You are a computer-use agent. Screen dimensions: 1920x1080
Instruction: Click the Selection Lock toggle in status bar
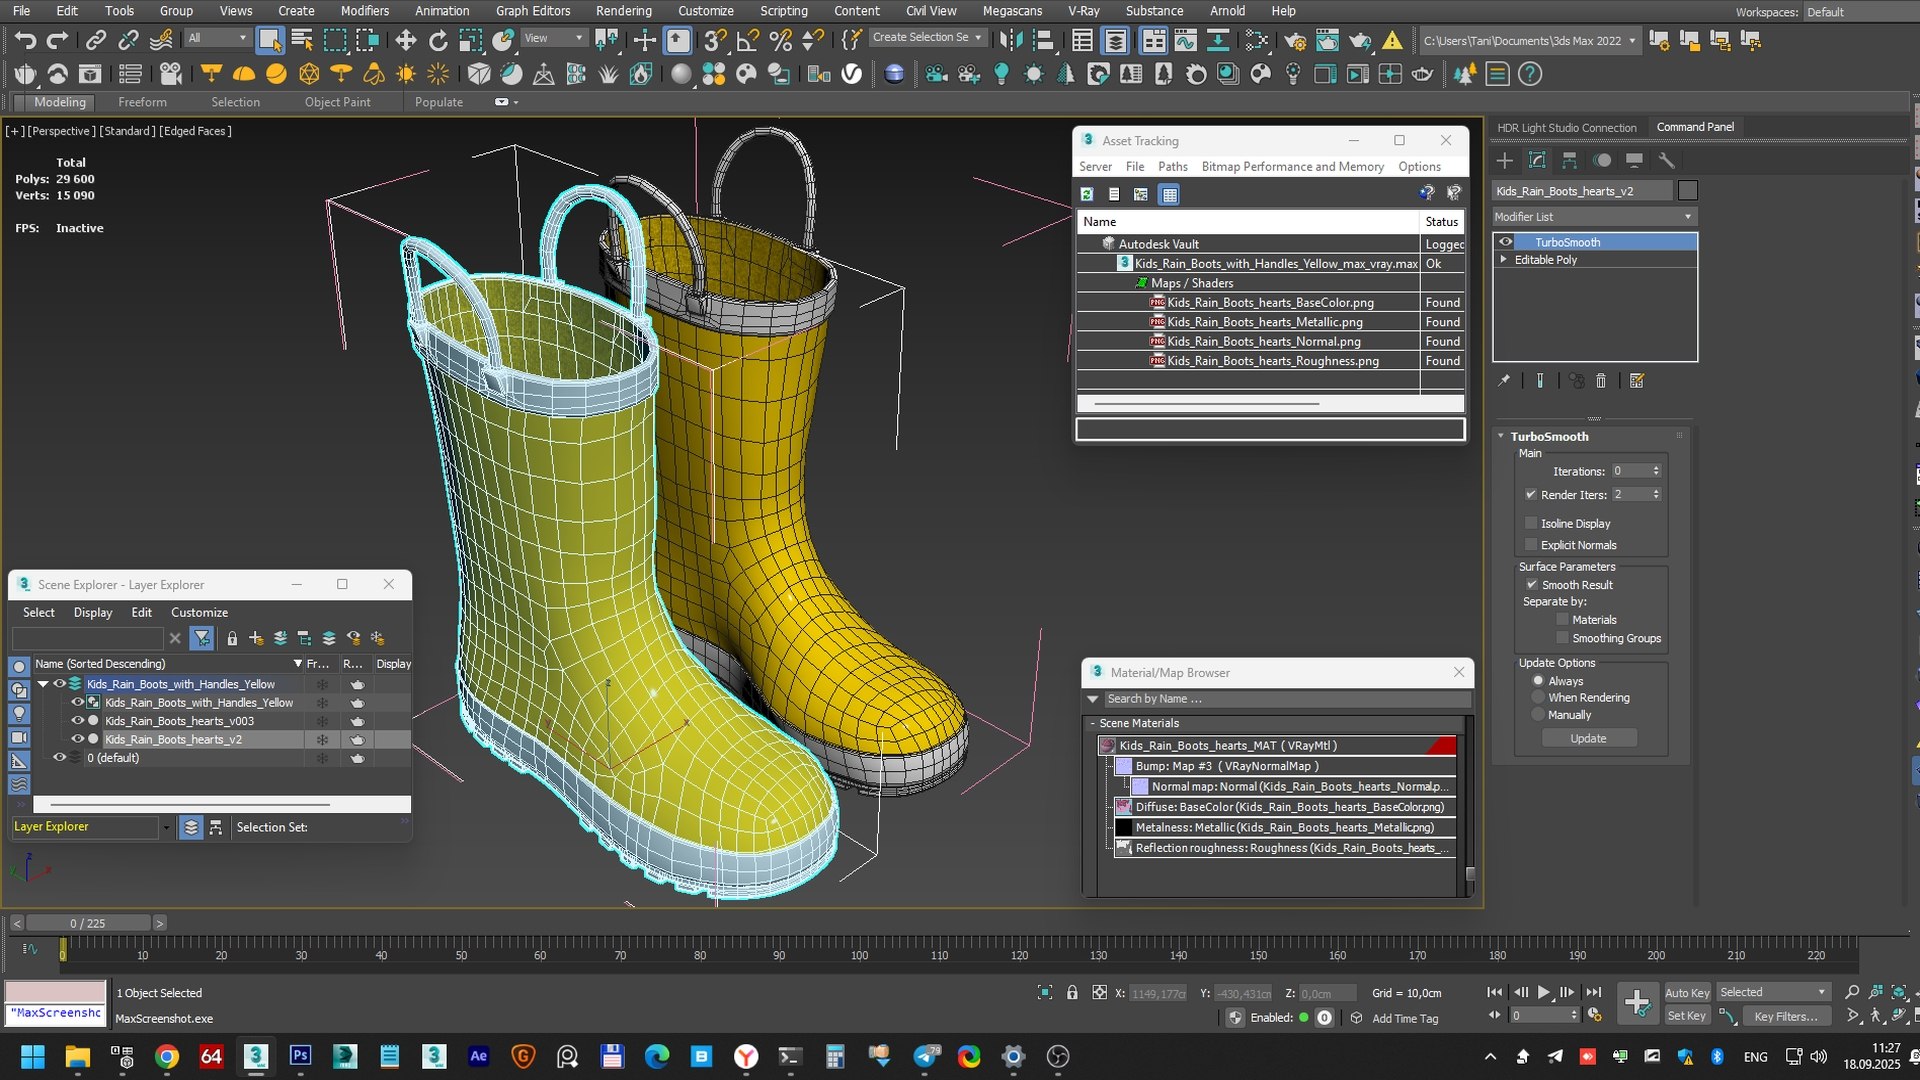pyautogui.click(x=1072, y=993)
